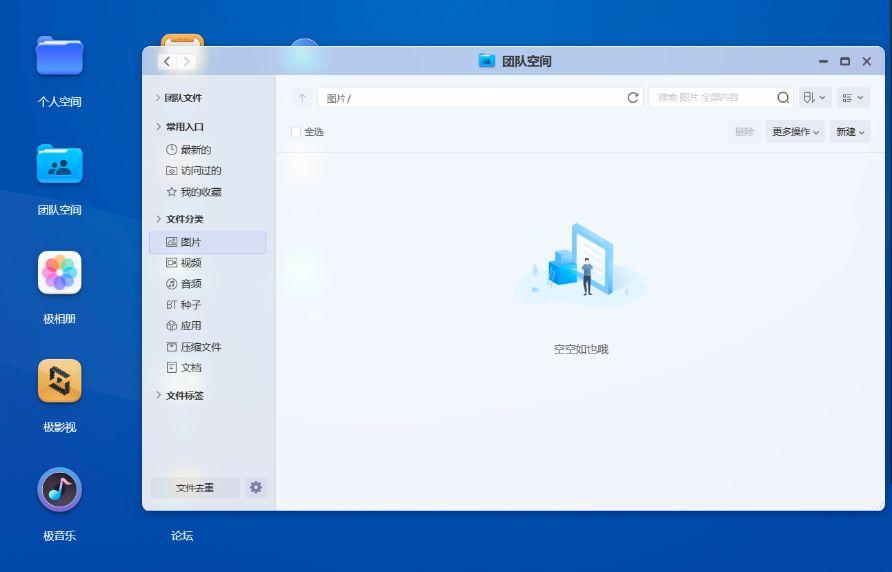The height and width of the screenshot is (572, 892).
Task: Click the up-directory arrow icon
Action: pyautogui.click(x=302, y=98)
